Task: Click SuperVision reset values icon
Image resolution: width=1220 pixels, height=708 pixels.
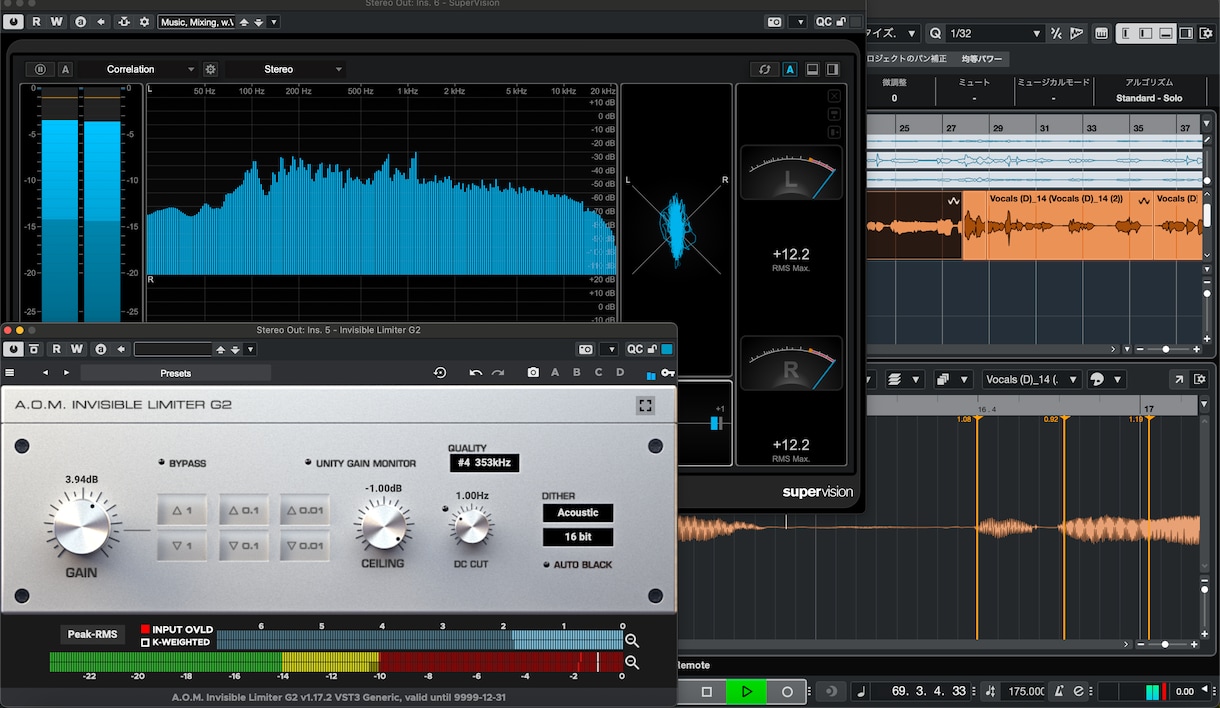Action: tap(765, 69)
